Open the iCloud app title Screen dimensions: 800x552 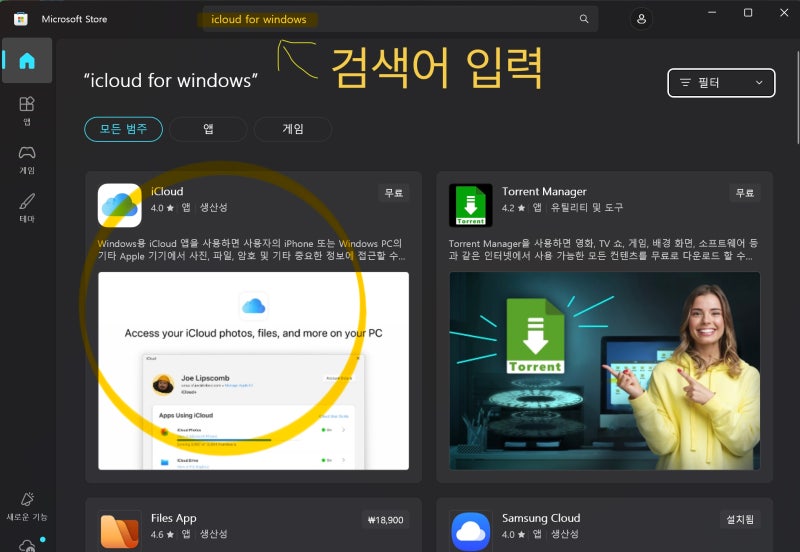point(167,191)
